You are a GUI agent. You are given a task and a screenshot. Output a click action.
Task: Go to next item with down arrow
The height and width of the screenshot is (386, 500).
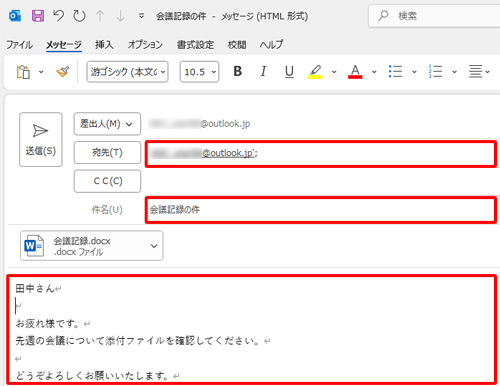120,16
